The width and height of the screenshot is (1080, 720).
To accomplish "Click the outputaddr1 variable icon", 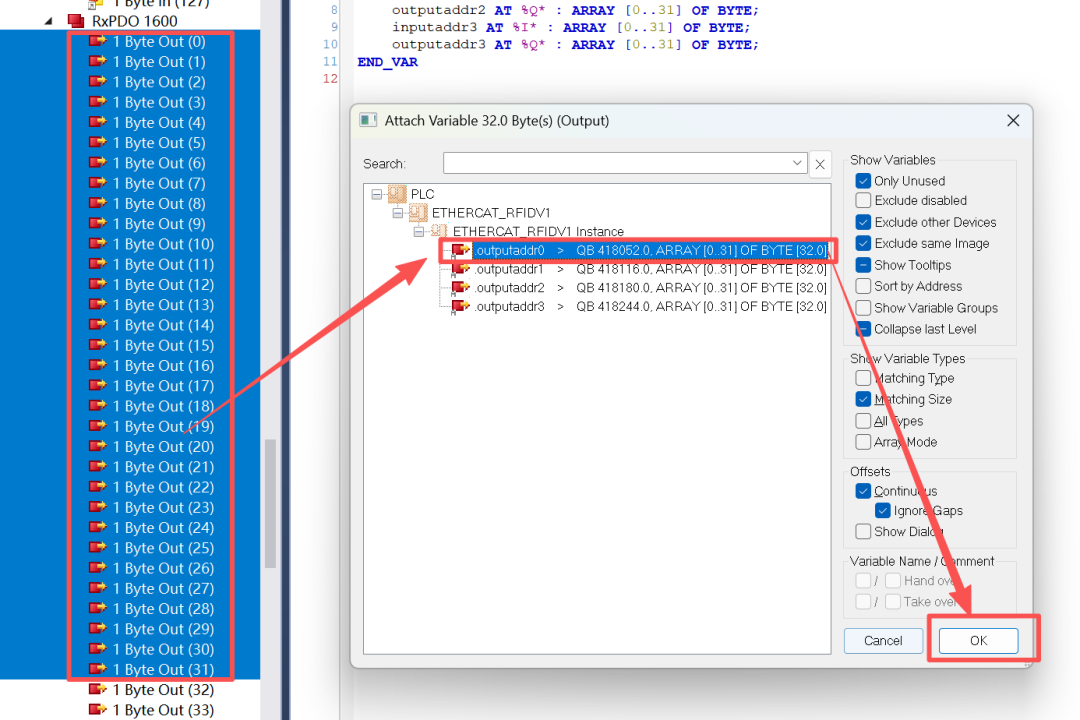I will pos(460,269).
